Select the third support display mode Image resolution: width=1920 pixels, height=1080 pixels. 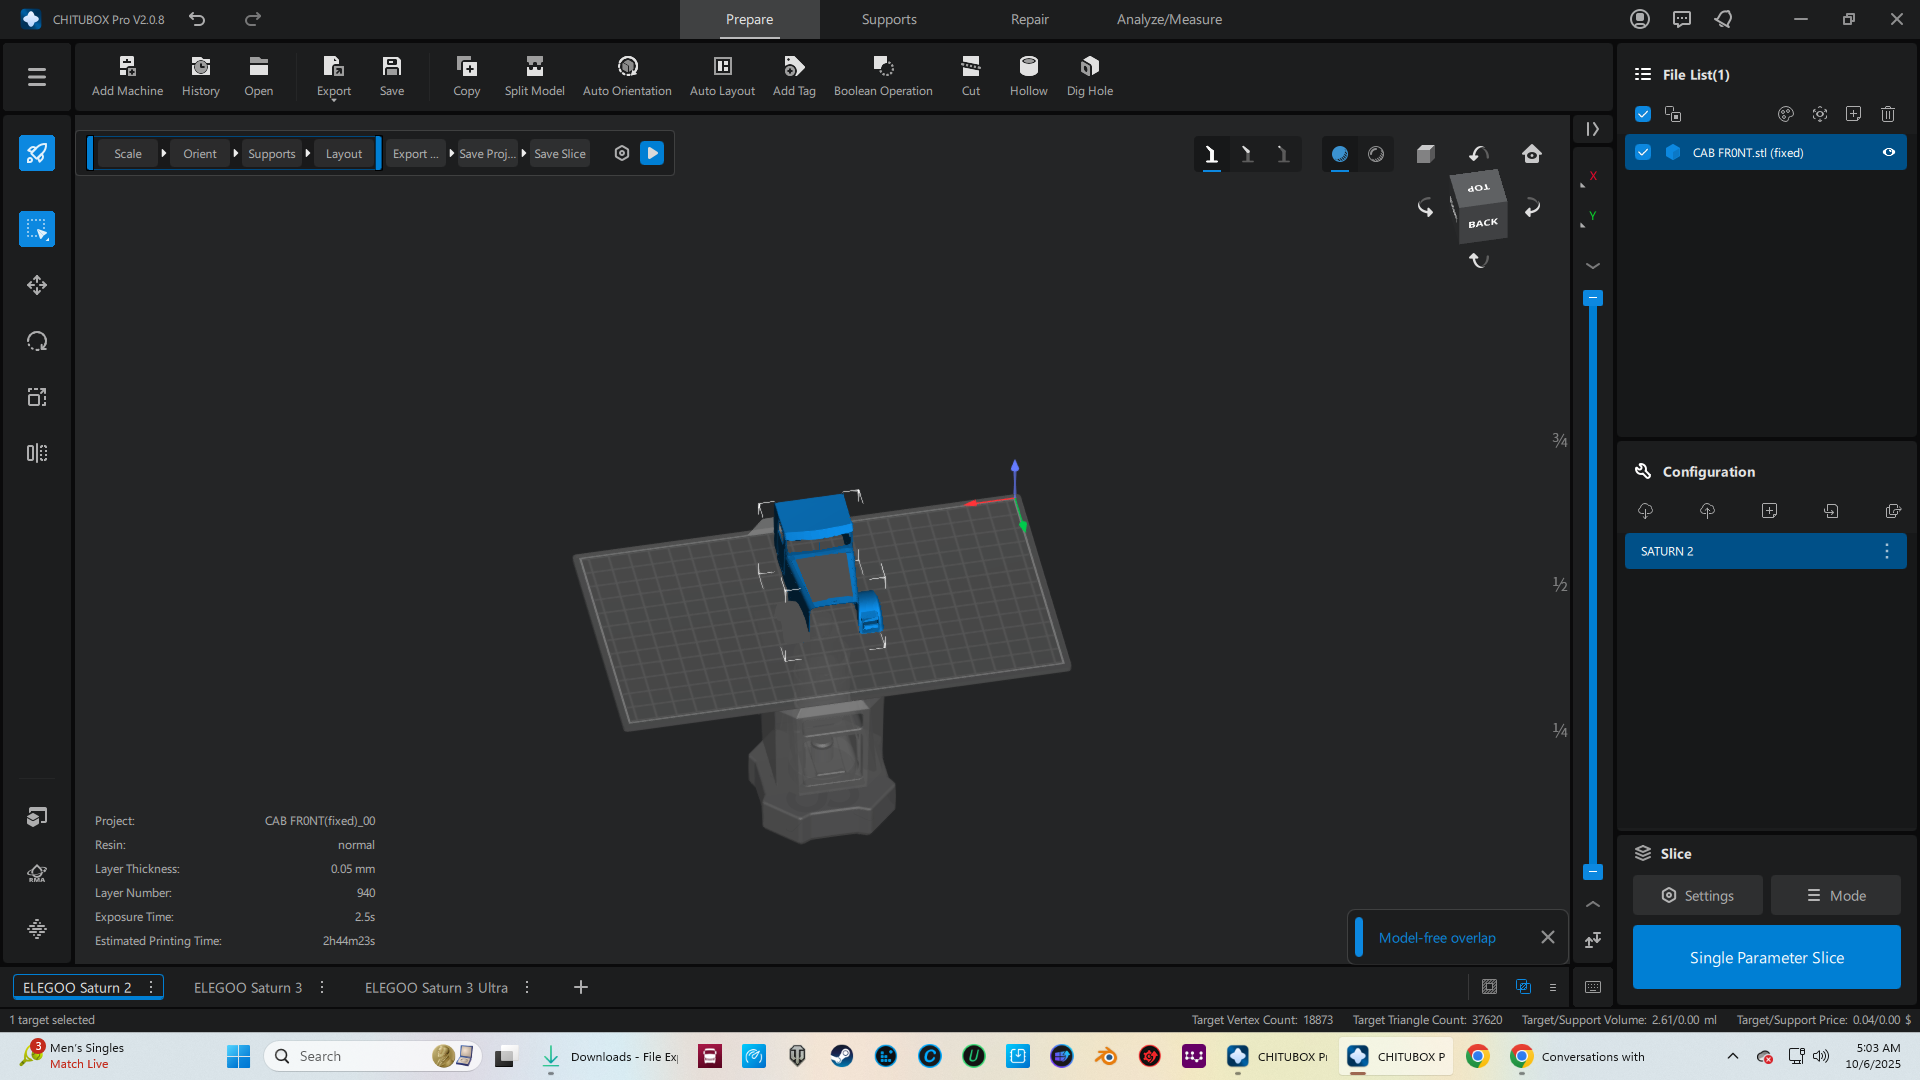coord(1283,154)
